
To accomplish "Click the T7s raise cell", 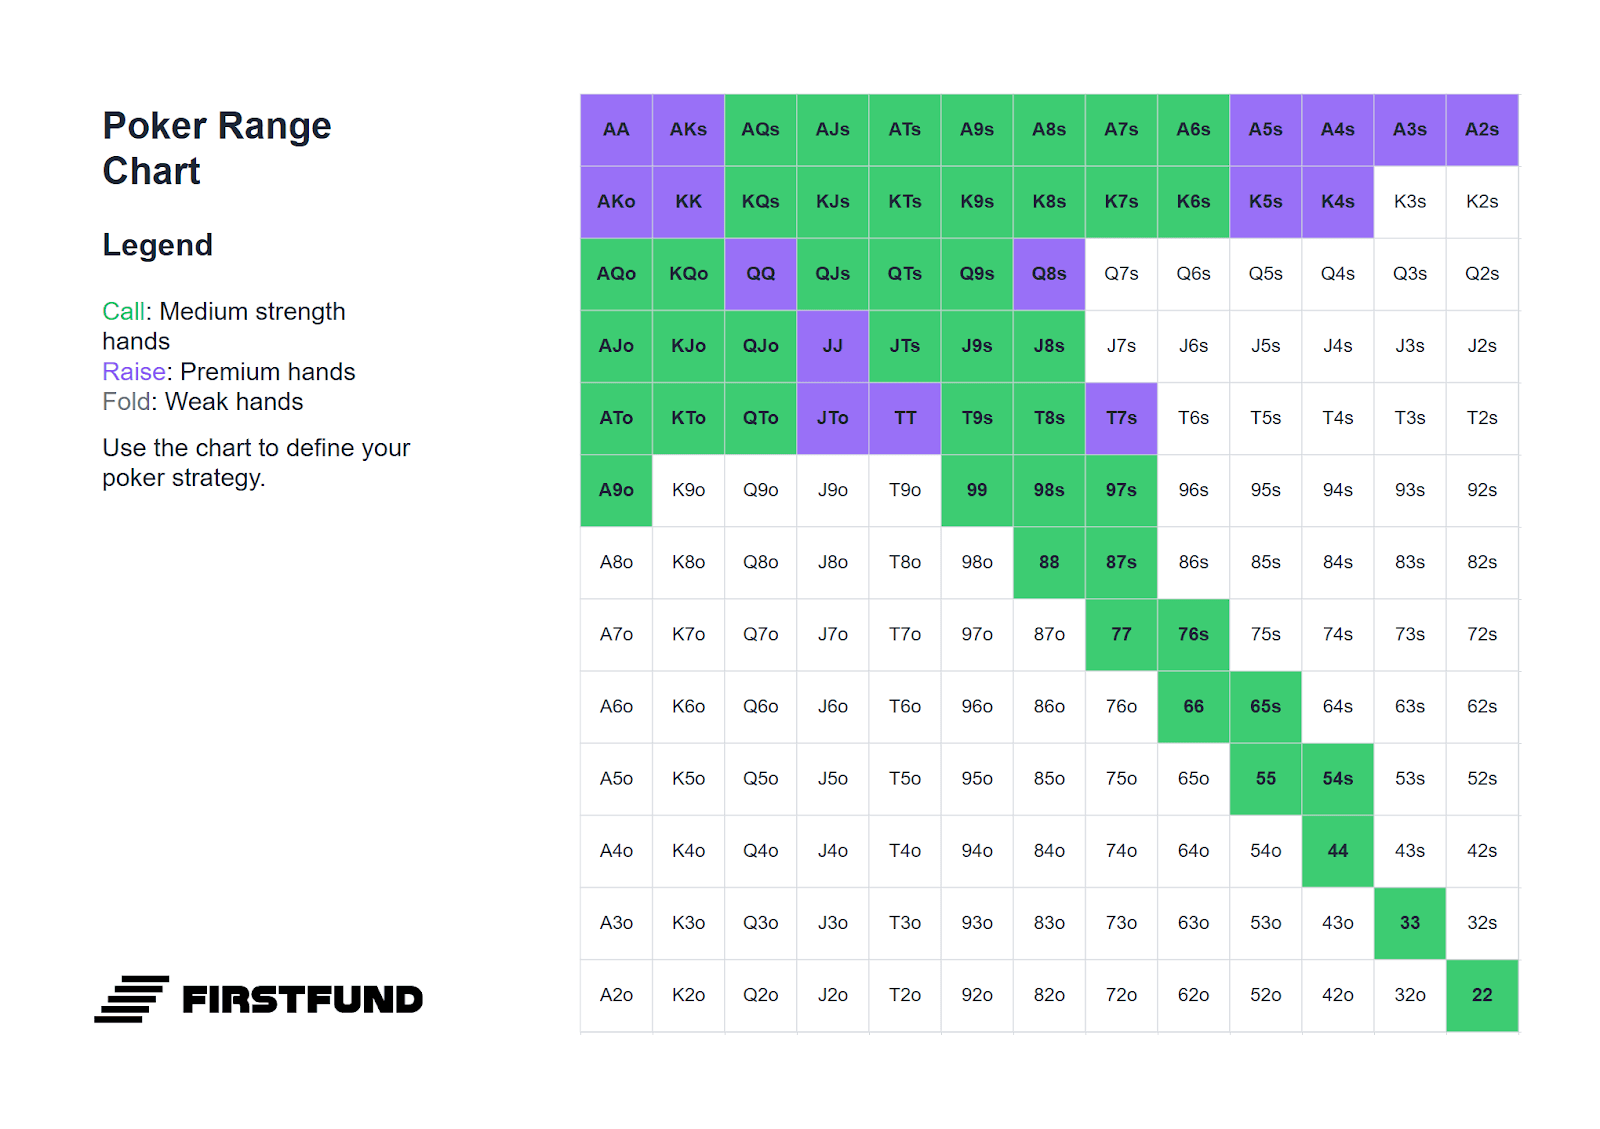I will (x=1121, y=418).
